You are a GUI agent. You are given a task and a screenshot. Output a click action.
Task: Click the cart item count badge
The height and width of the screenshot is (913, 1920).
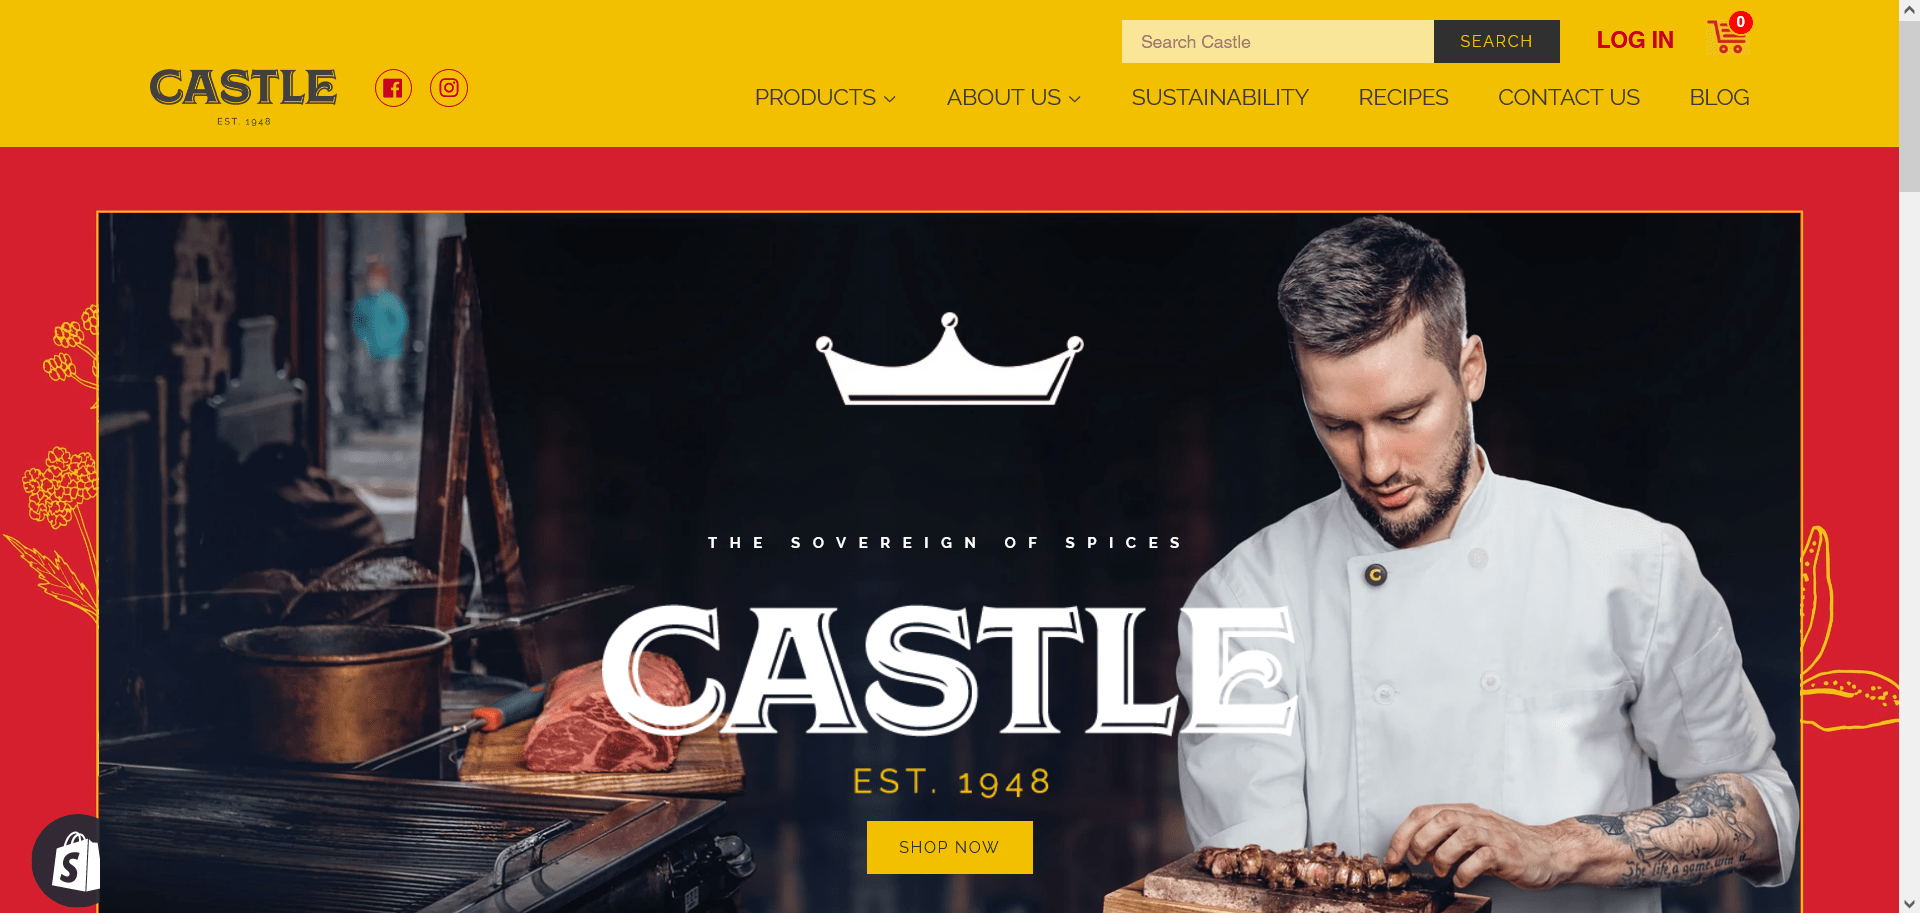(1741, 22)
